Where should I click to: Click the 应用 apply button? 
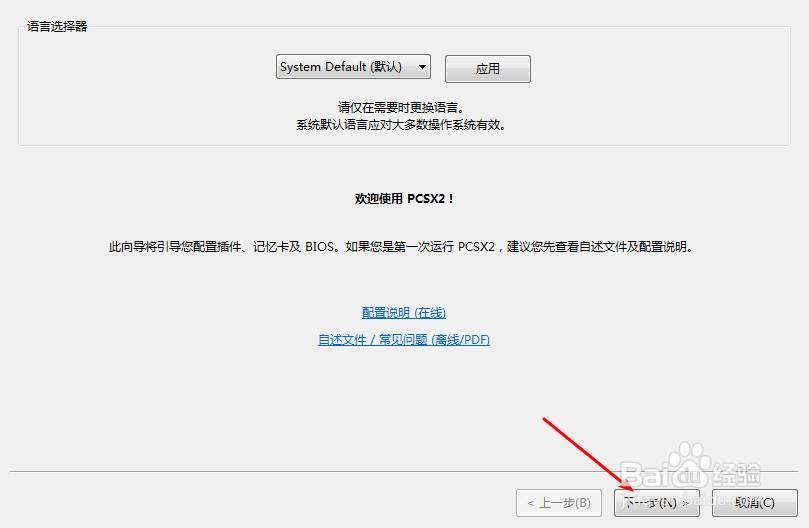[x=488, y=69]
